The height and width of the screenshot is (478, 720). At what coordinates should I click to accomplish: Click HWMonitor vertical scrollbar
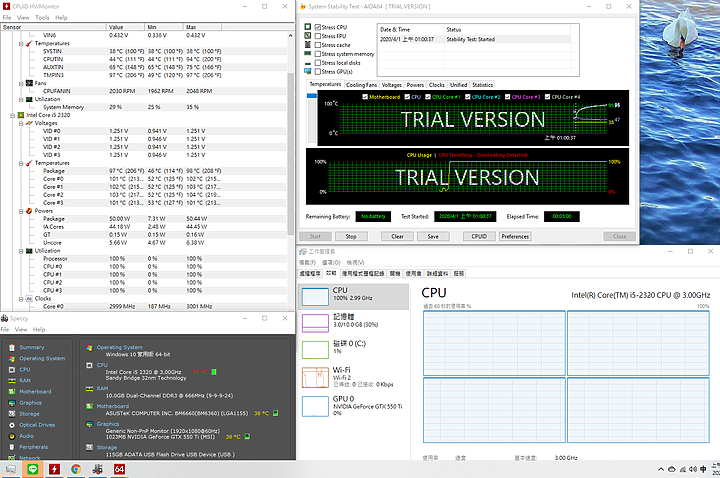click(290, 154)
